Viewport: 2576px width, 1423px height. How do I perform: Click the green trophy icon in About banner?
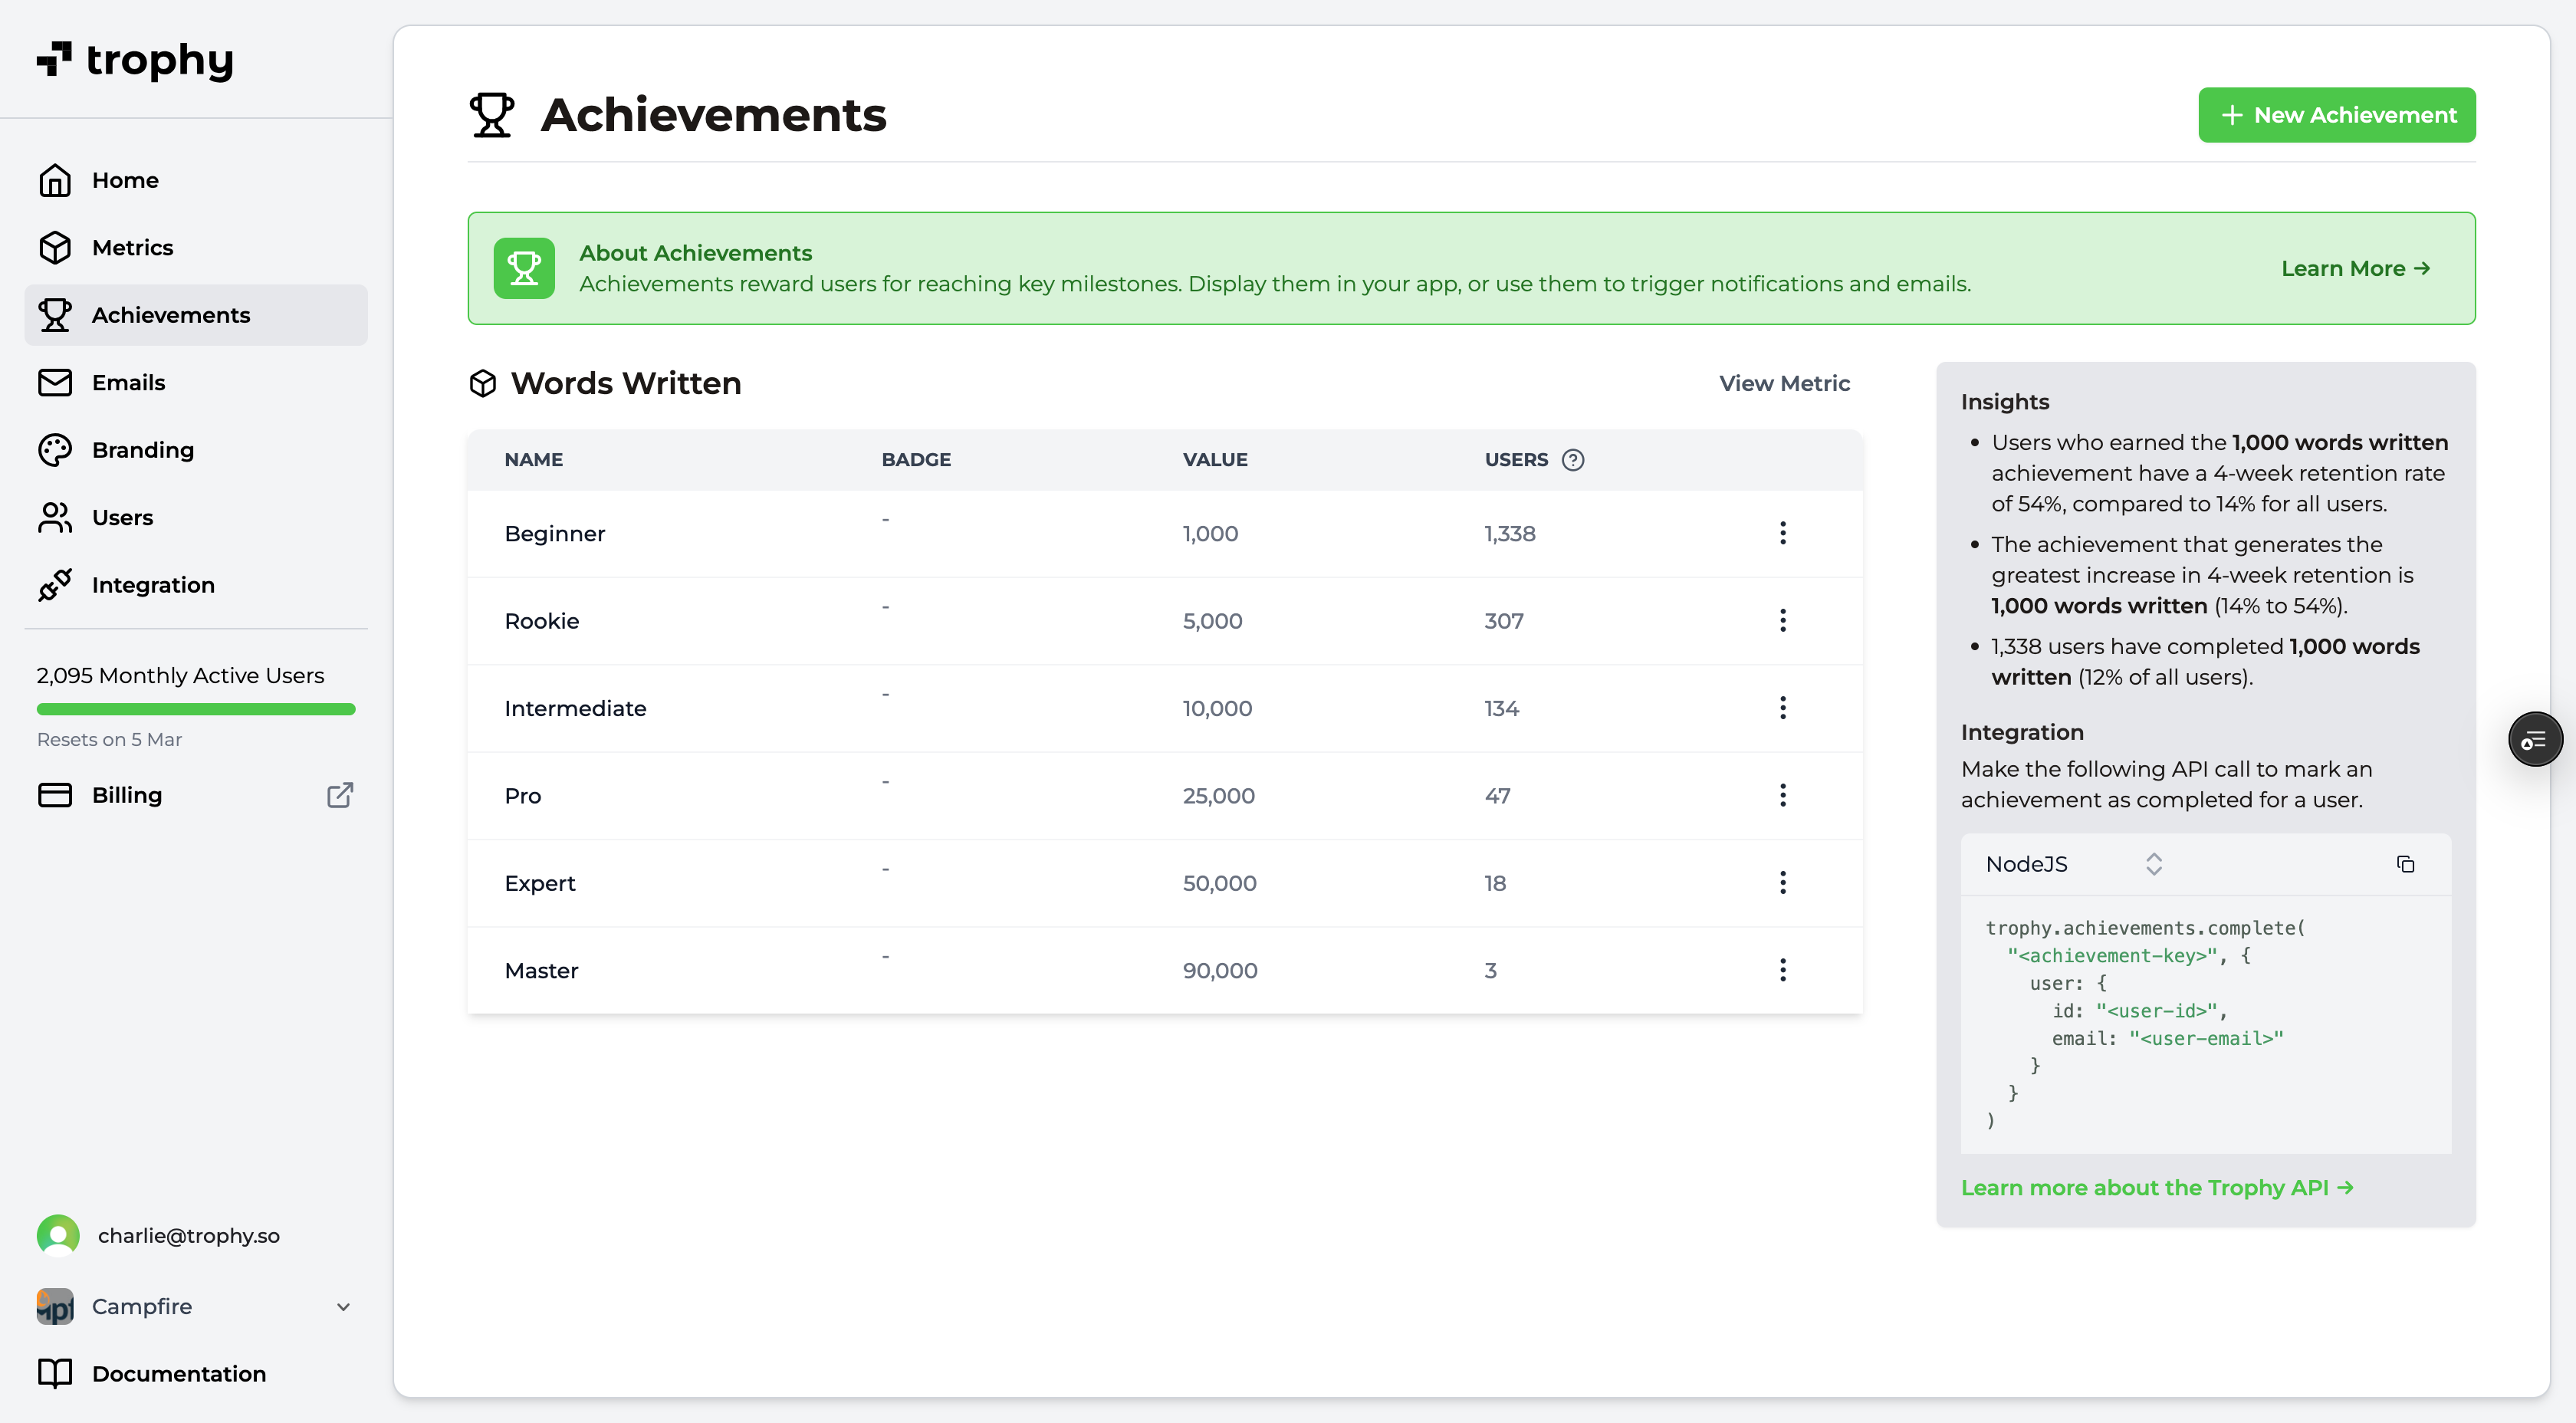pyautogui.click(x=524, y=268)
